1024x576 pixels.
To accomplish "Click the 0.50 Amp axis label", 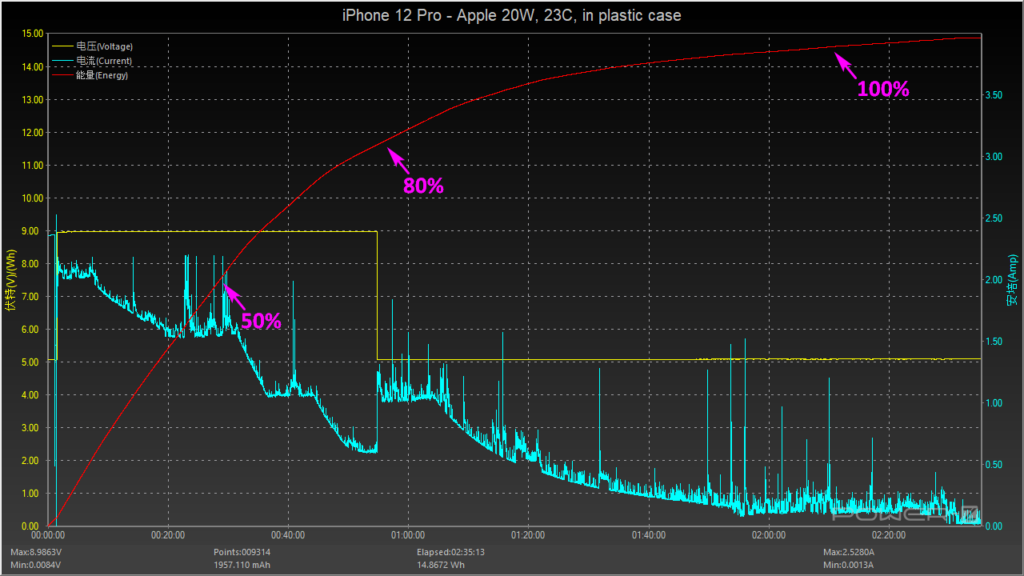I will click(x=993, y=464).
